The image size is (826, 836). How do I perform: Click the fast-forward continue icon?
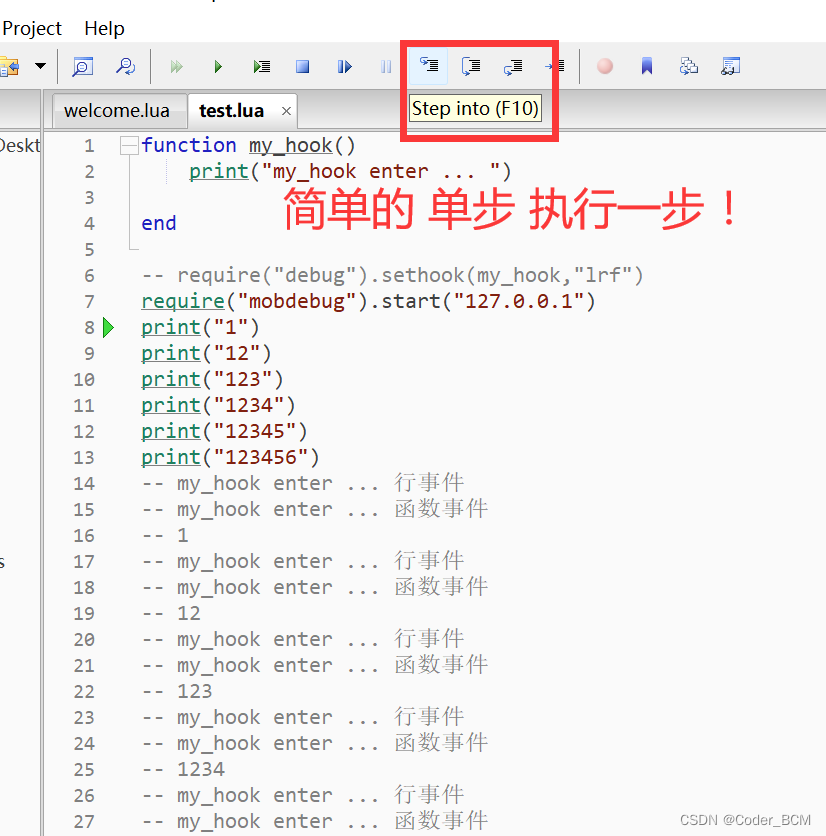[x=176, y=66]
